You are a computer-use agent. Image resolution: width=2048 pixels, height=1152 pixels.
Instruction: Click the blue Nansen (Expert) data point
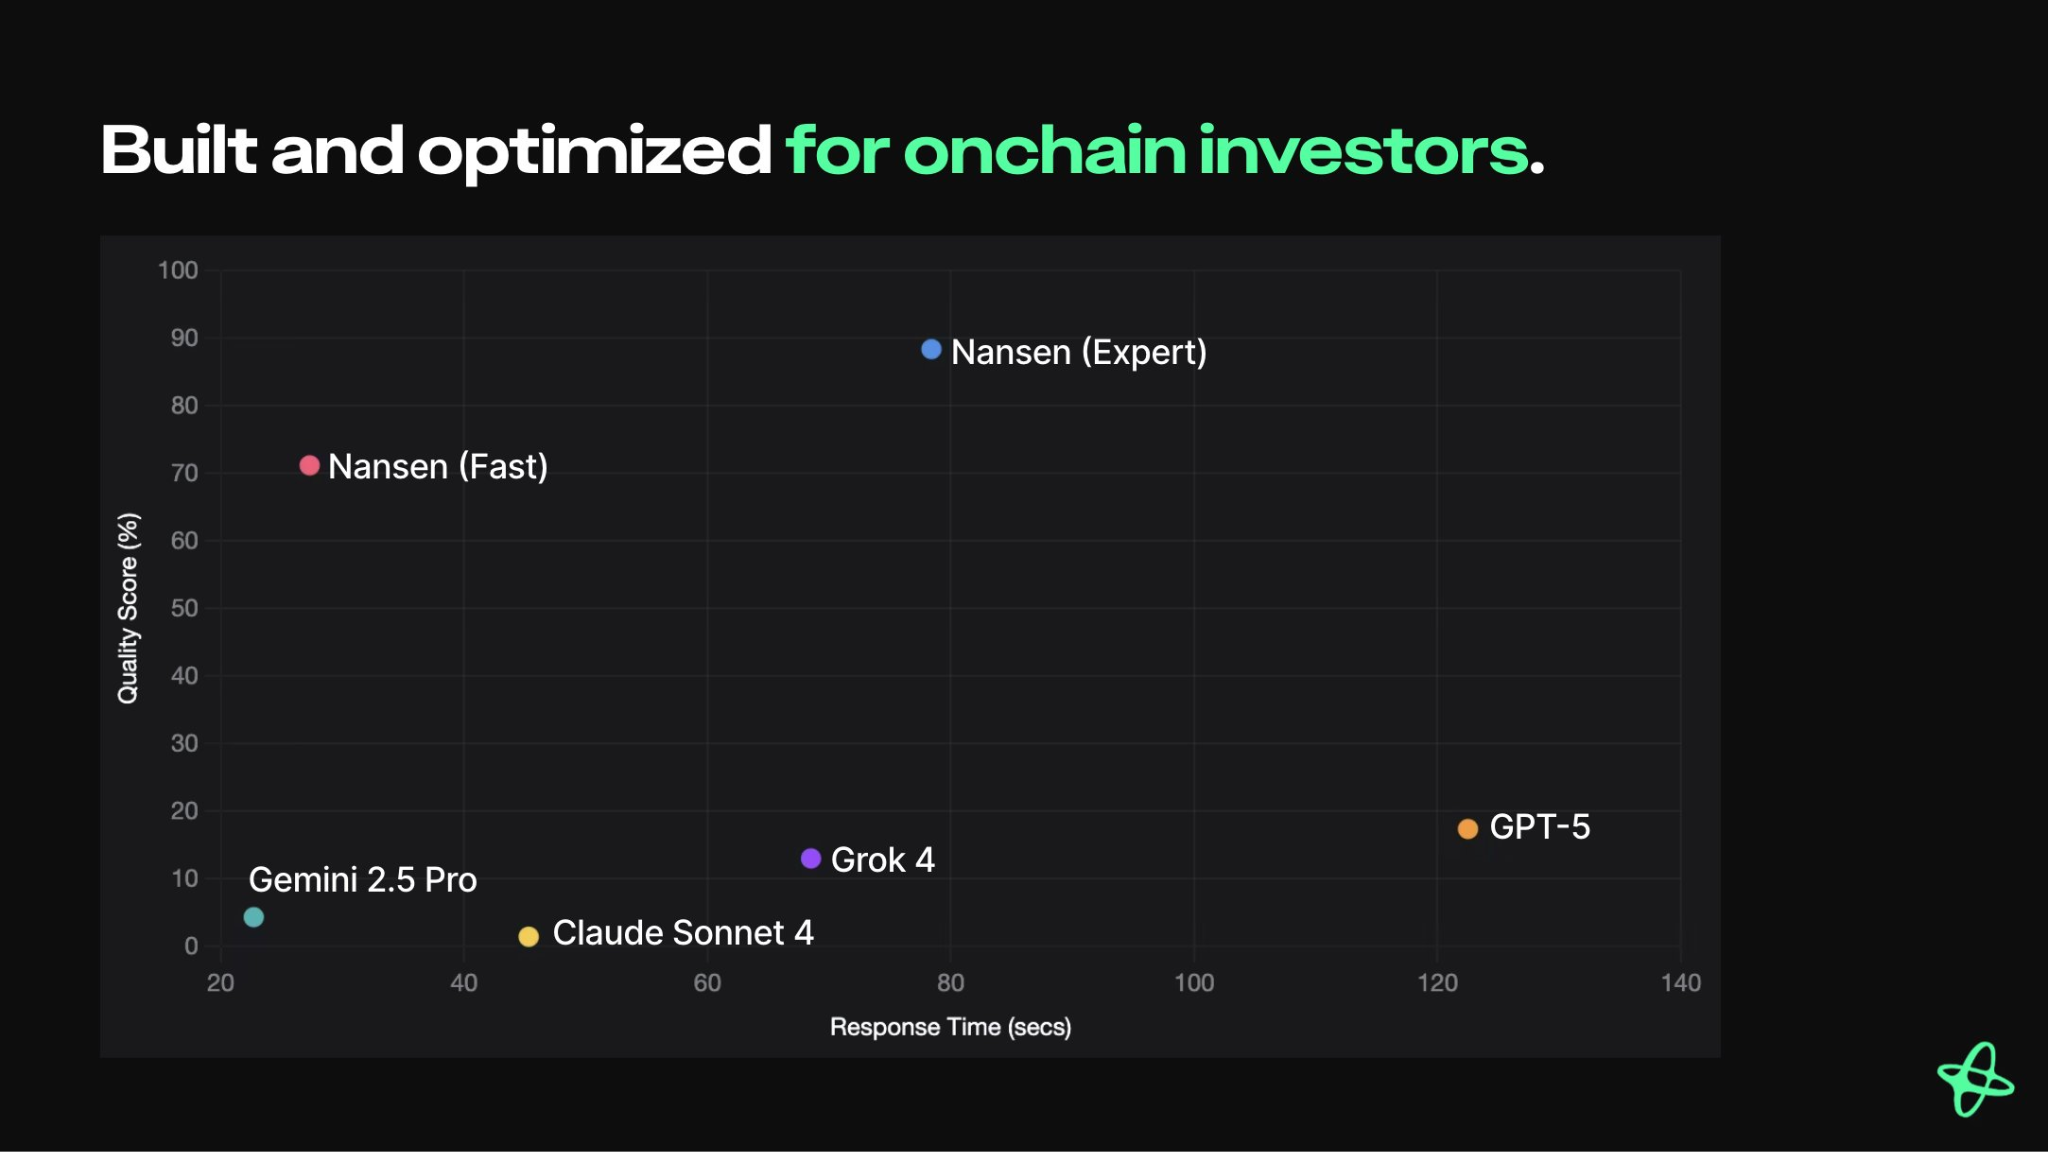tap(931, 350)
